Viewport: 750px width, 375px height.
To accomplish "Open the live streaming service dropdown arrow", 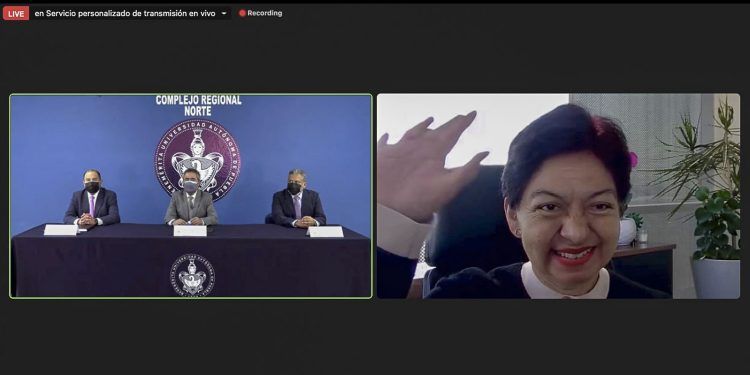I will tap(224, 13).
